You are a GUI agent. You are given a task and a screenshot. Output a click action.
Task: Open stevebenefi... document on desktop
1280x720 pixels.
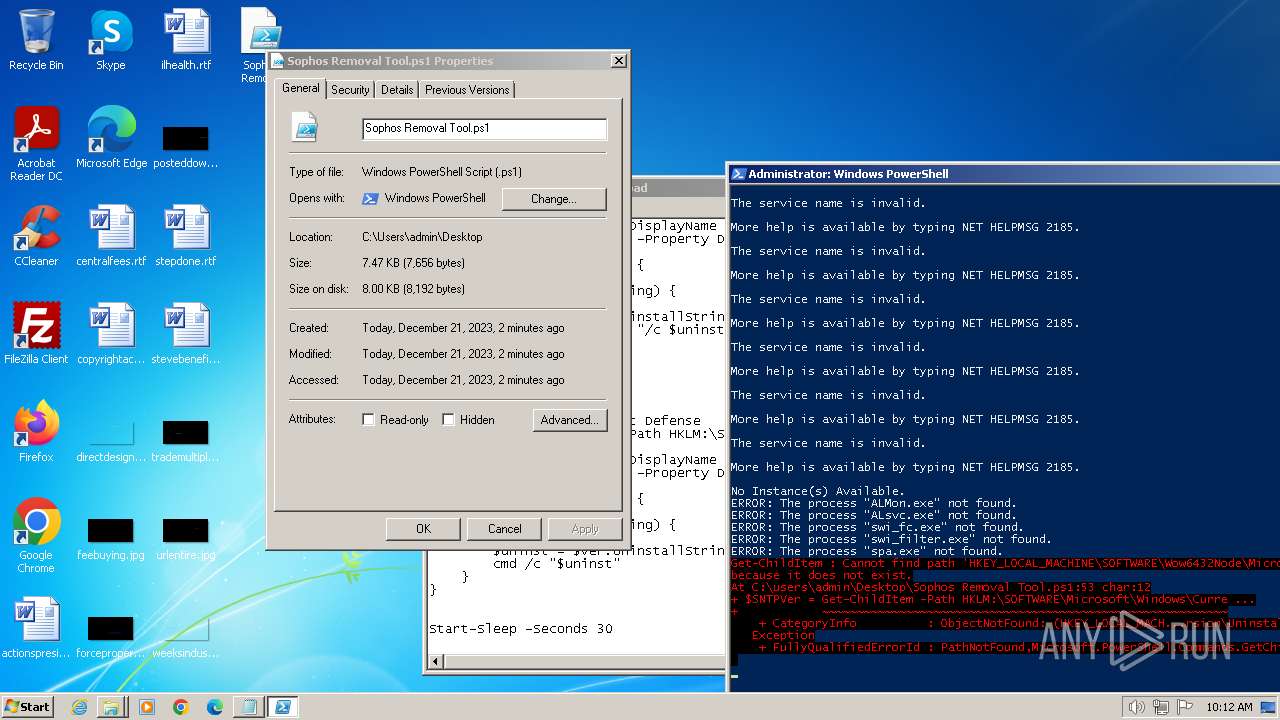point(186,333)
